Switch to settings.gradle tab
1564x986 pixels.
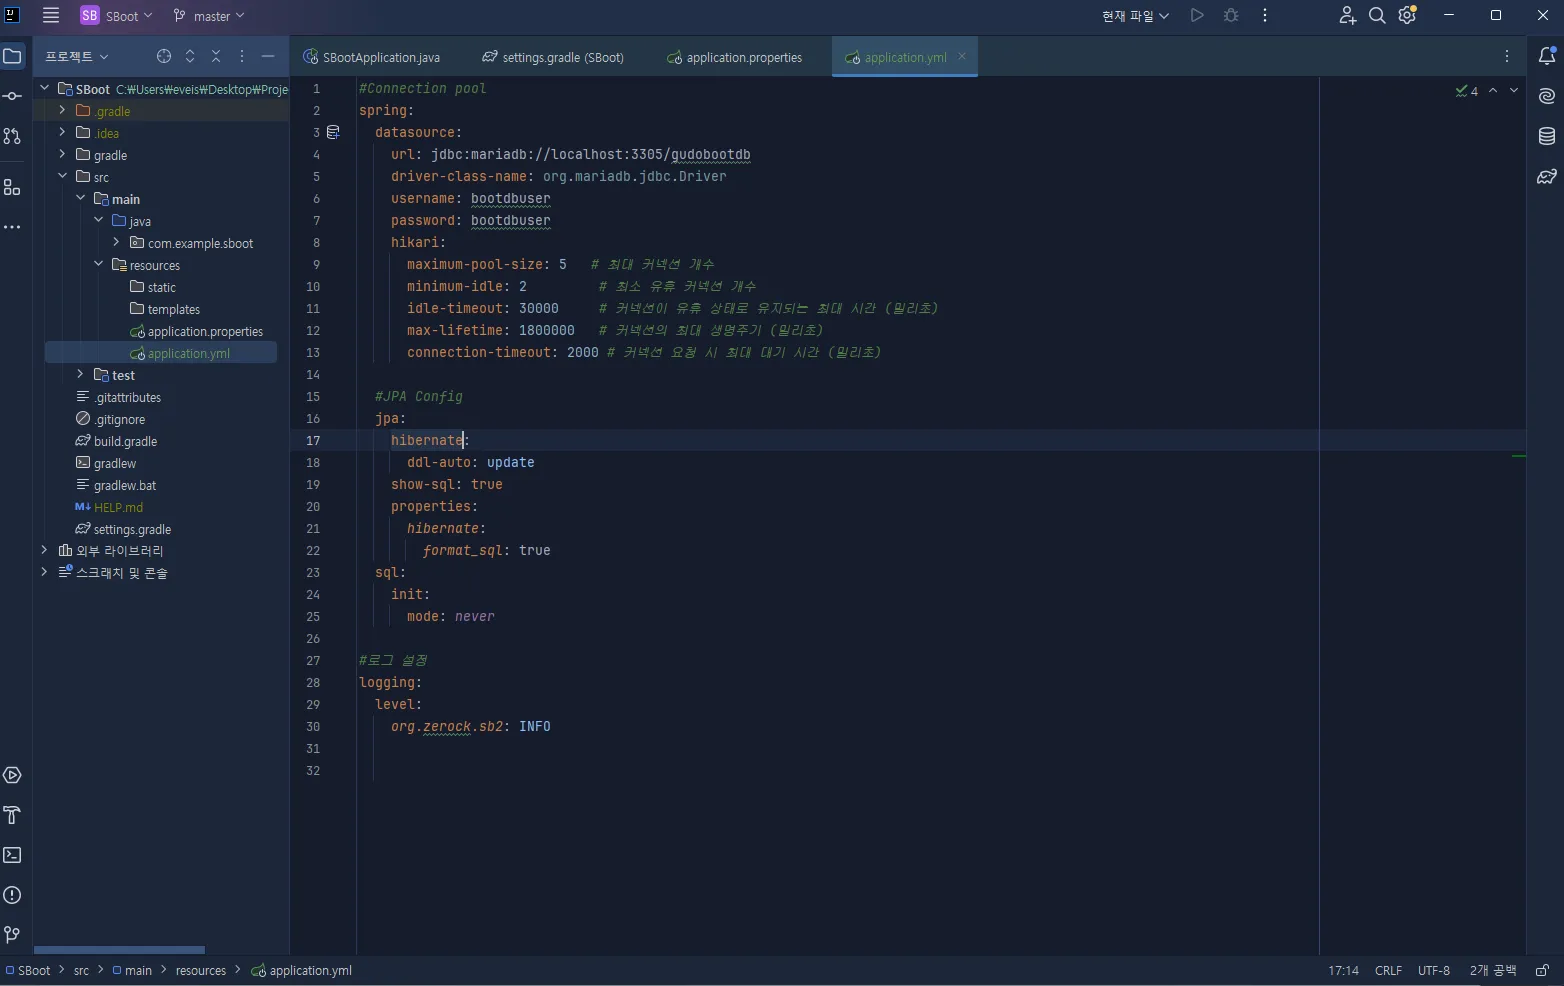click(x=553, y=57)
